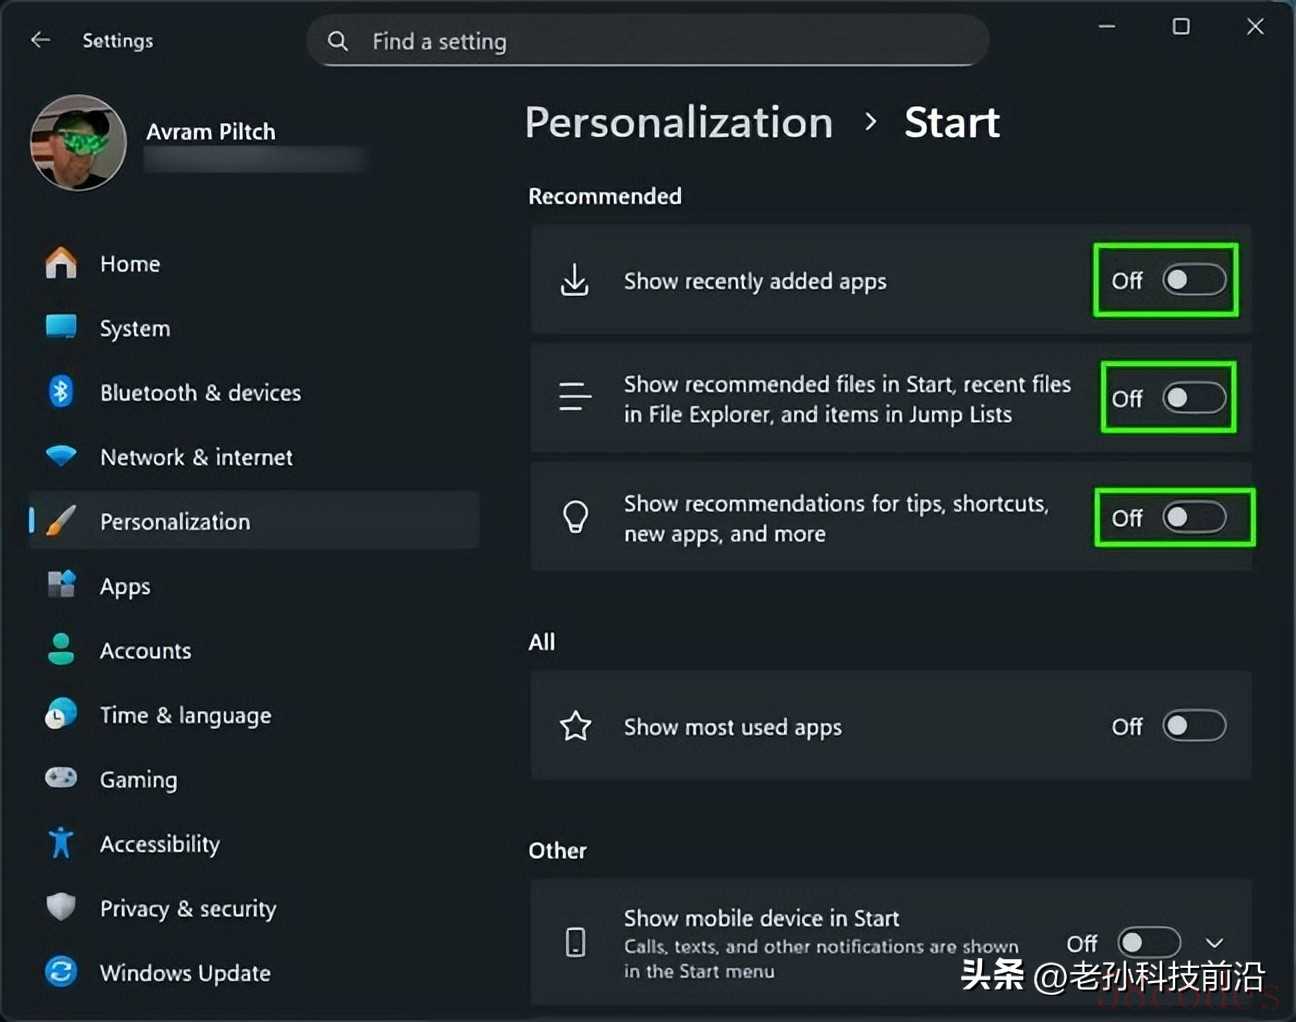Click the Find a setting search box
1296x1022 pixels.
click(x=648, y=41)
